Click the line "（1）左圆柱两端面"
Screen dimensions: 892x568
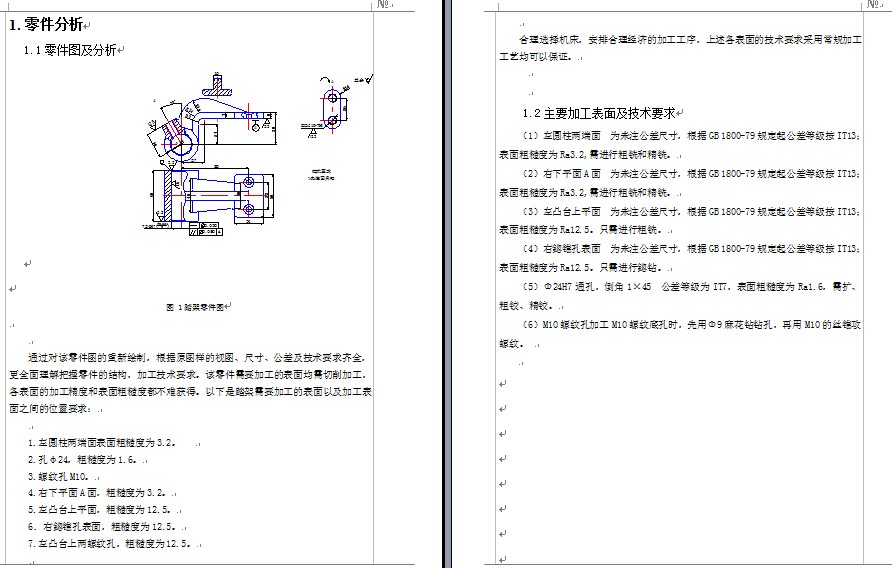pos(691,135)
